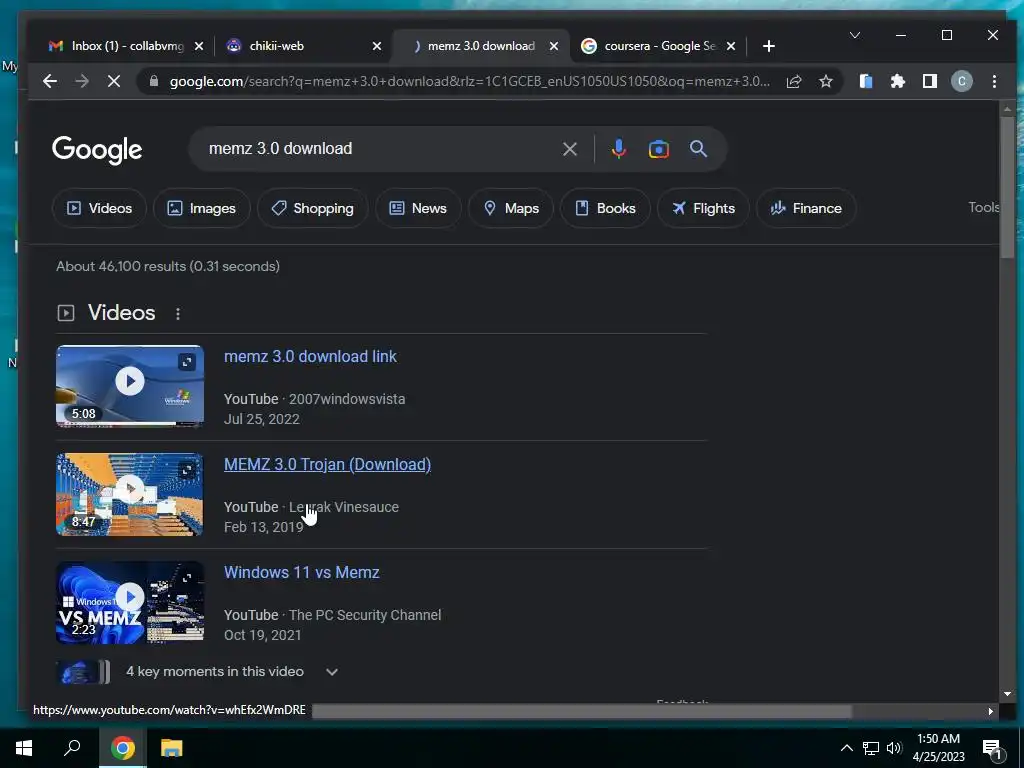Viewport: 1024px width, 768px height.
Task: Click the forward navigation arrow
Action: [x=82, y=81]
